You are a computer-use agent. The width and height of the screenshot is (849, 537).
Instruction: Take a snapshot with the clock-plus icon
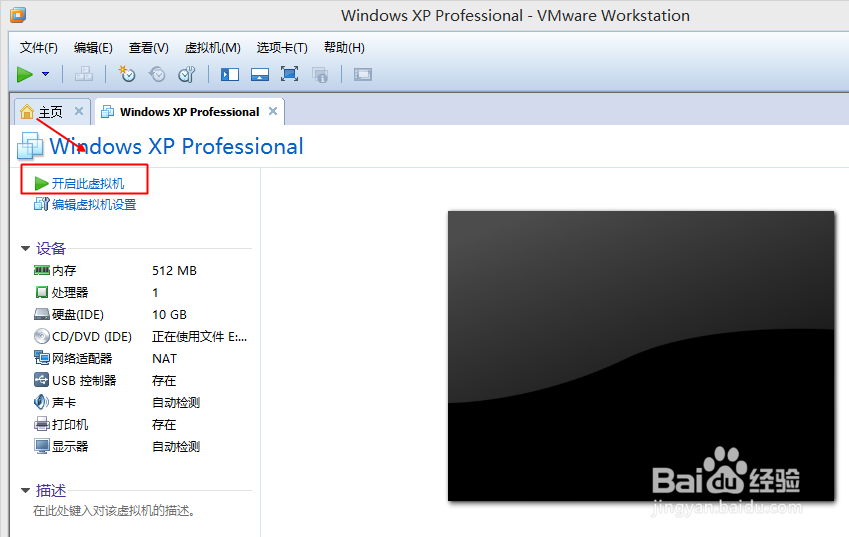pyautogui.click(x=127, y=74)
